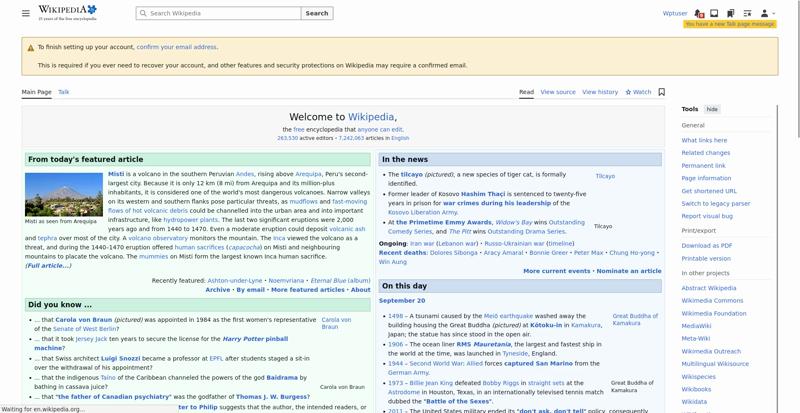800x413 pixels.
Task: Open the featured articles Archive link
Action: (218, 289)
